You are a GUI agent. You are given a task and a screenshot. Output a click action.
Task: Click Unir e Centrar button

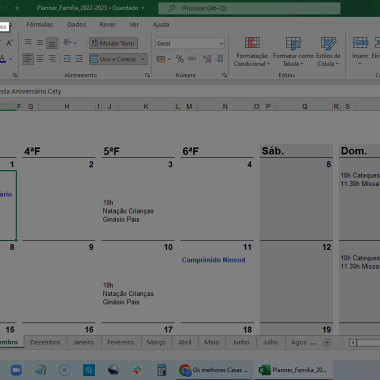pos(114,59)
